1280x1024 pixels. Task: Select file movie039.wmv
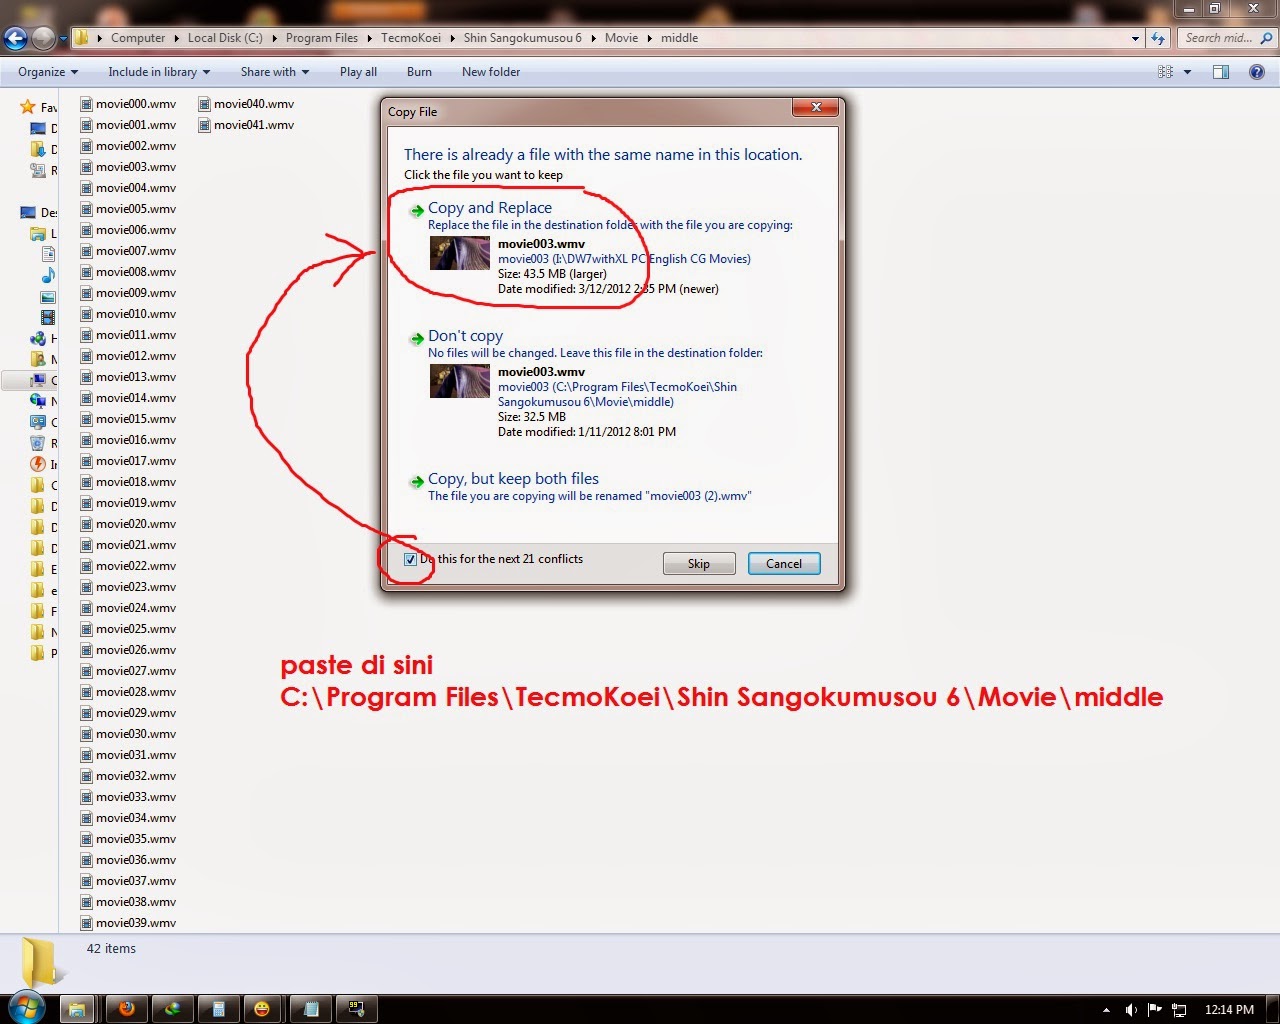coord(128,923)
